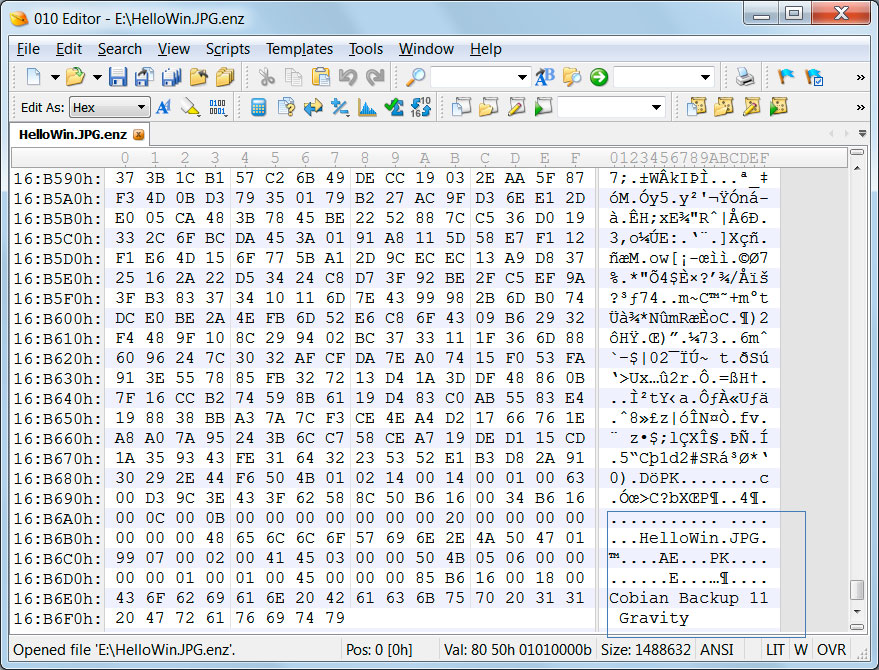879x670 pixels.
Task: Click the vertical scrollbar thumb
Action: click(857, 589)
